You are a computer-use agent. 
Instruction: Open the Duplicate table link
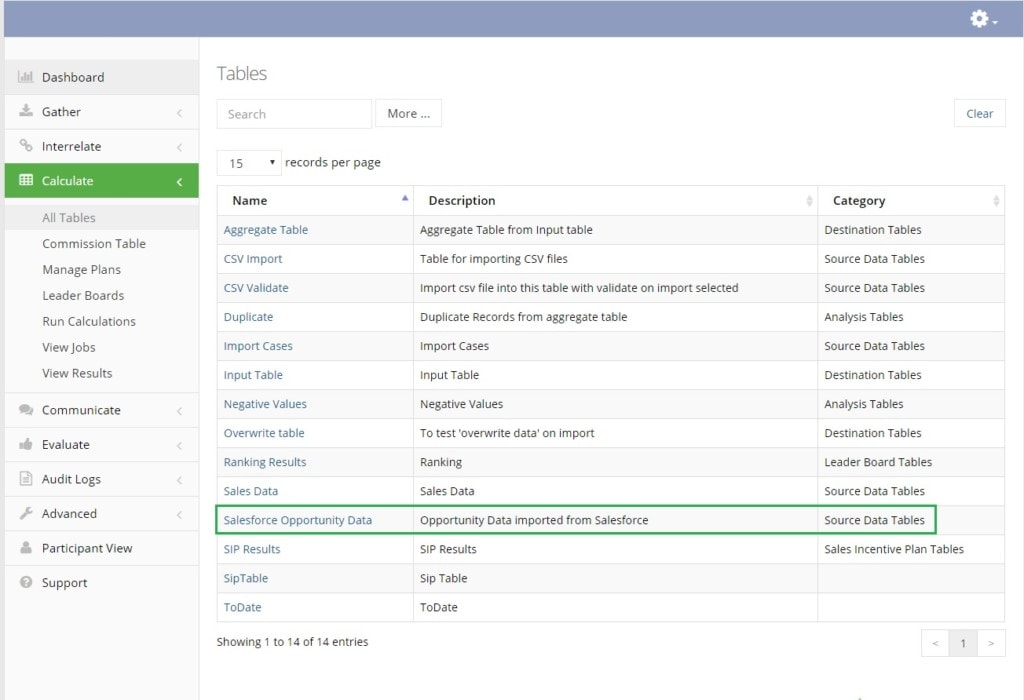pos(248,317)
